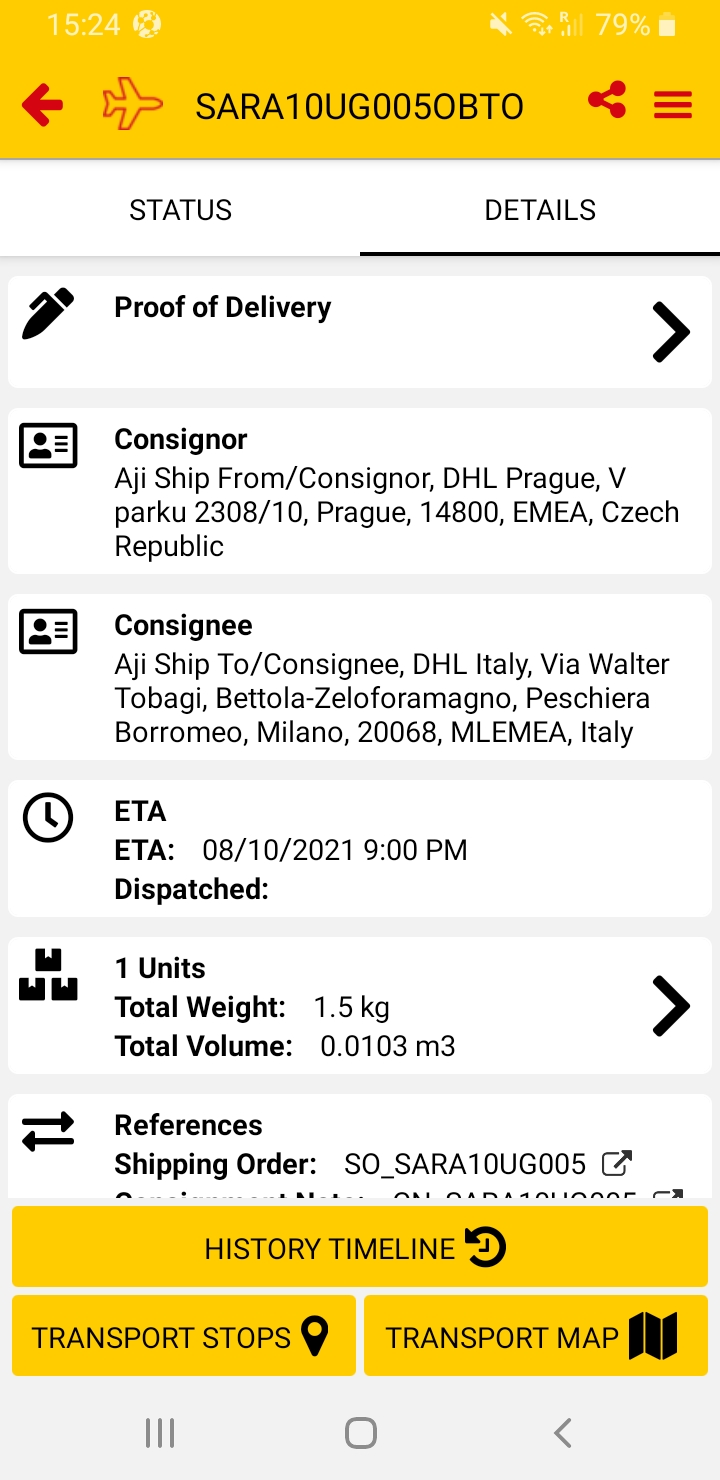Screen dimensions: 720x1480
Task: Tap the Consignor contact card icon
Action: [48, 446]
